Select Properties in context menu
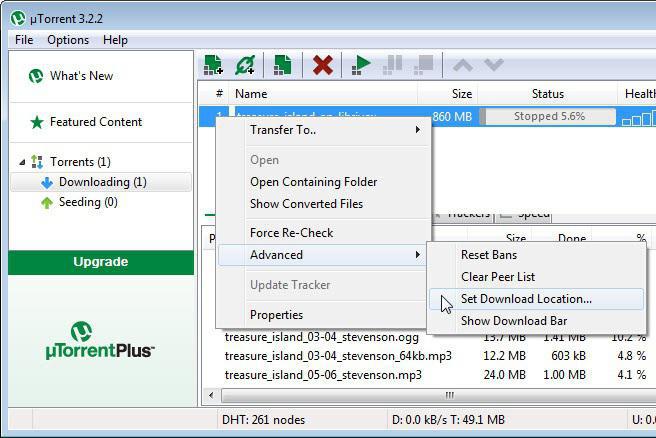656x438 pixels. pyautogui.click(x=276, y=315)
